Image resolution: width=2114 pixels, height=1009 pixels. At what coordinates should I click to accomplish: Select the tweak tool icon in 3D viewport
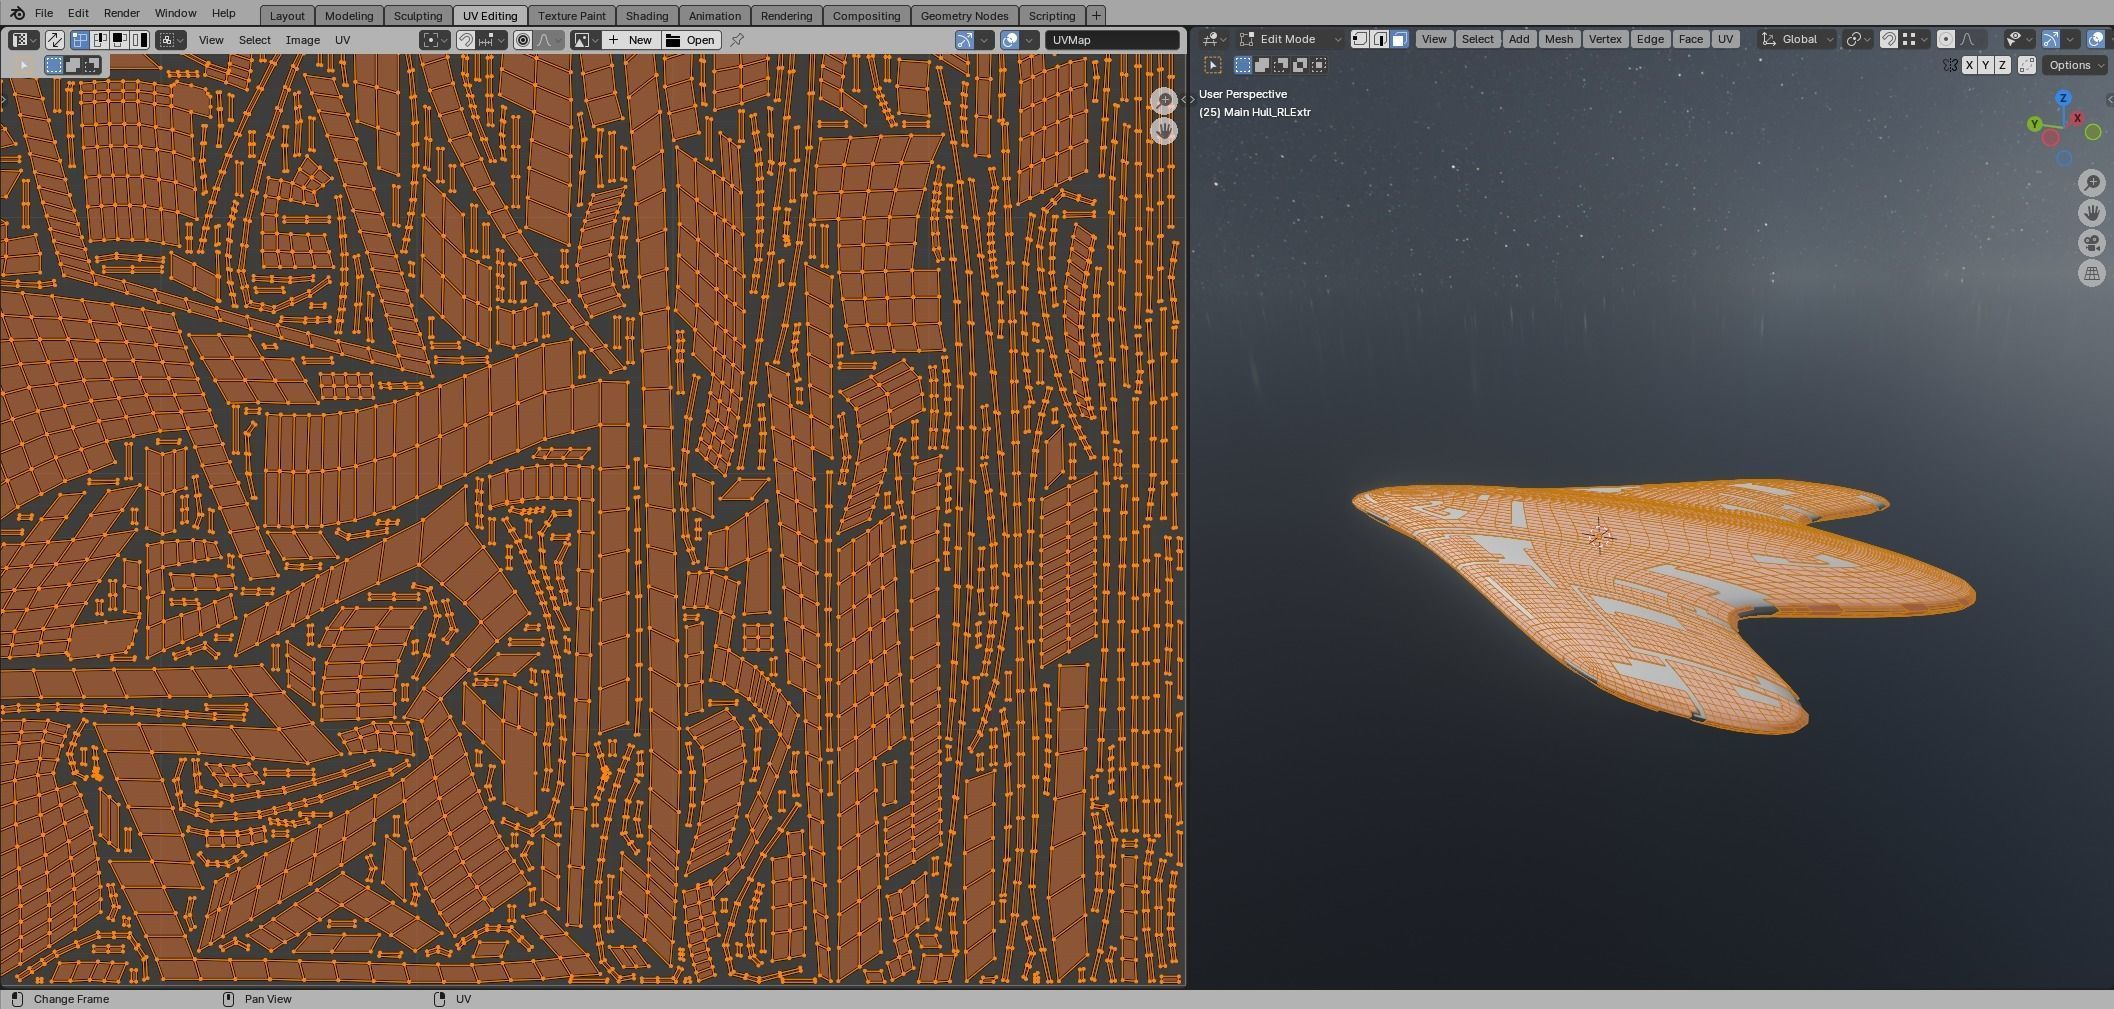pos(1212,65)
